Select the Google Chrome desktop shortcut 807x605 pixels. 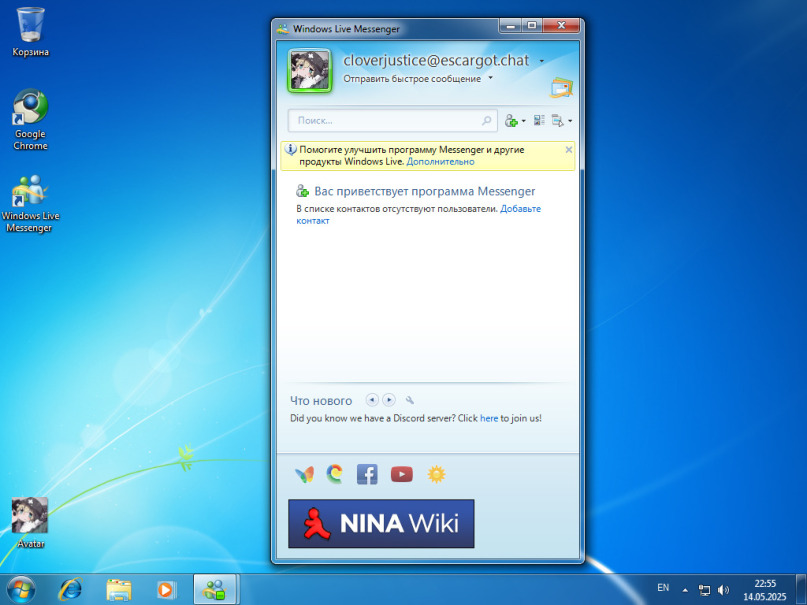click(30, 119)
